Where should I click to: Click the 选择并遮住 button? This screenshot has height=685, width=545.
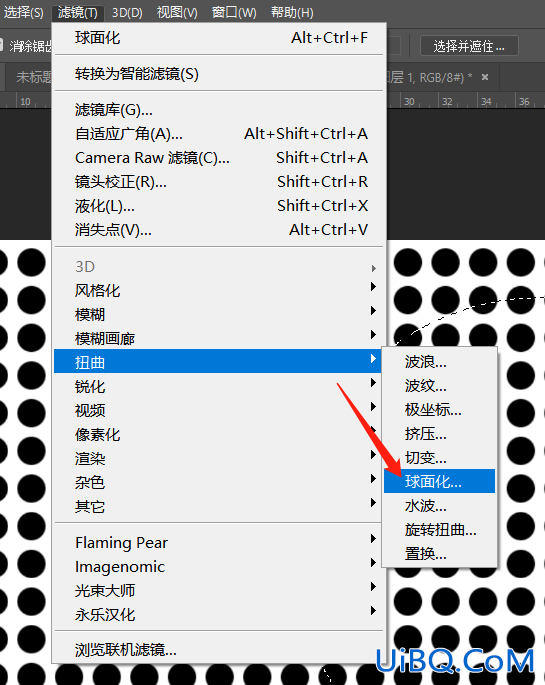tap(469, 46)
